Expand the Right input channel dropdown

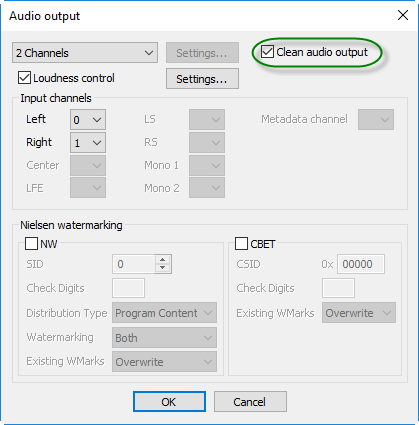(x=88, y=143)
